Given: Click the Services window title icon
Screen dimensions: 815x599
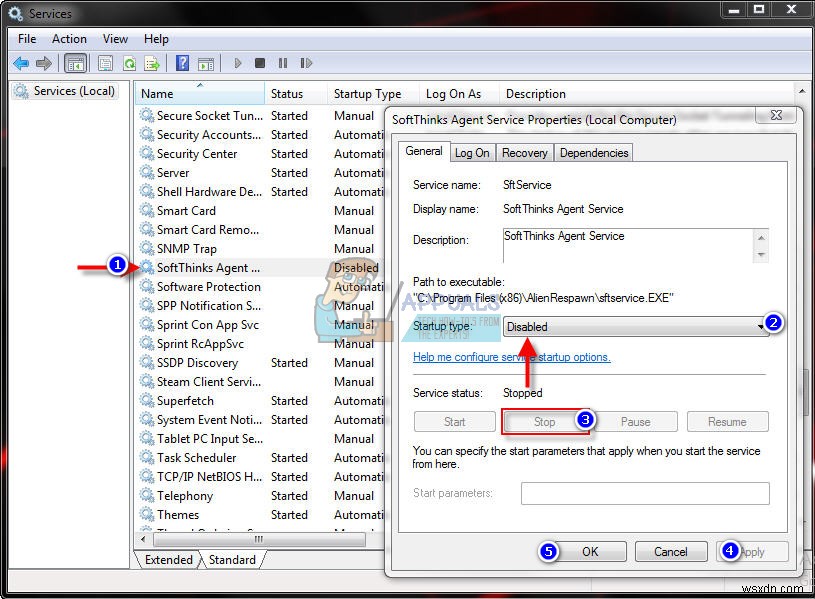Looking at the screenshot, I should coord(16,13).
